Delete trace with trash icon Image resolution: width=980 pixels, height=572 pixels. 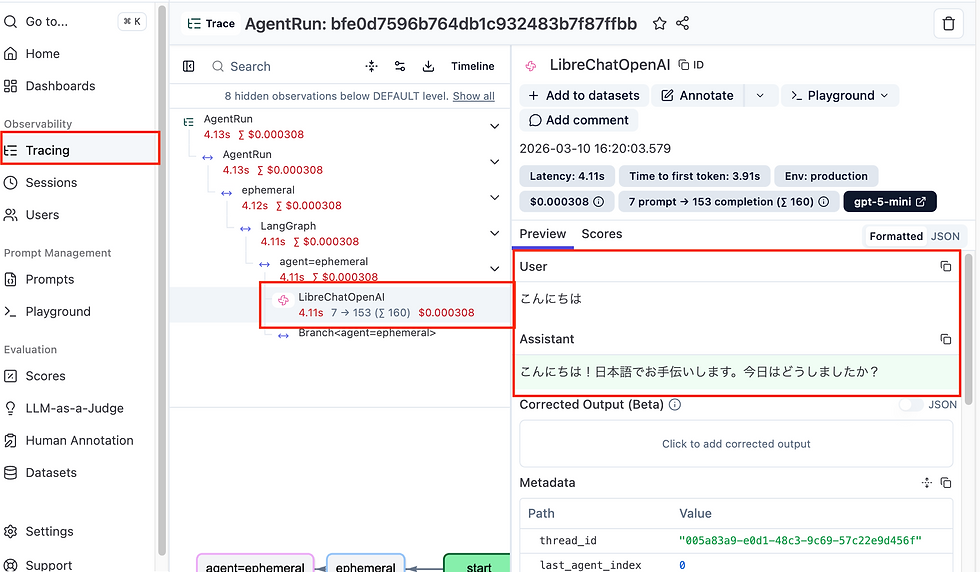[x=949, y=24]
